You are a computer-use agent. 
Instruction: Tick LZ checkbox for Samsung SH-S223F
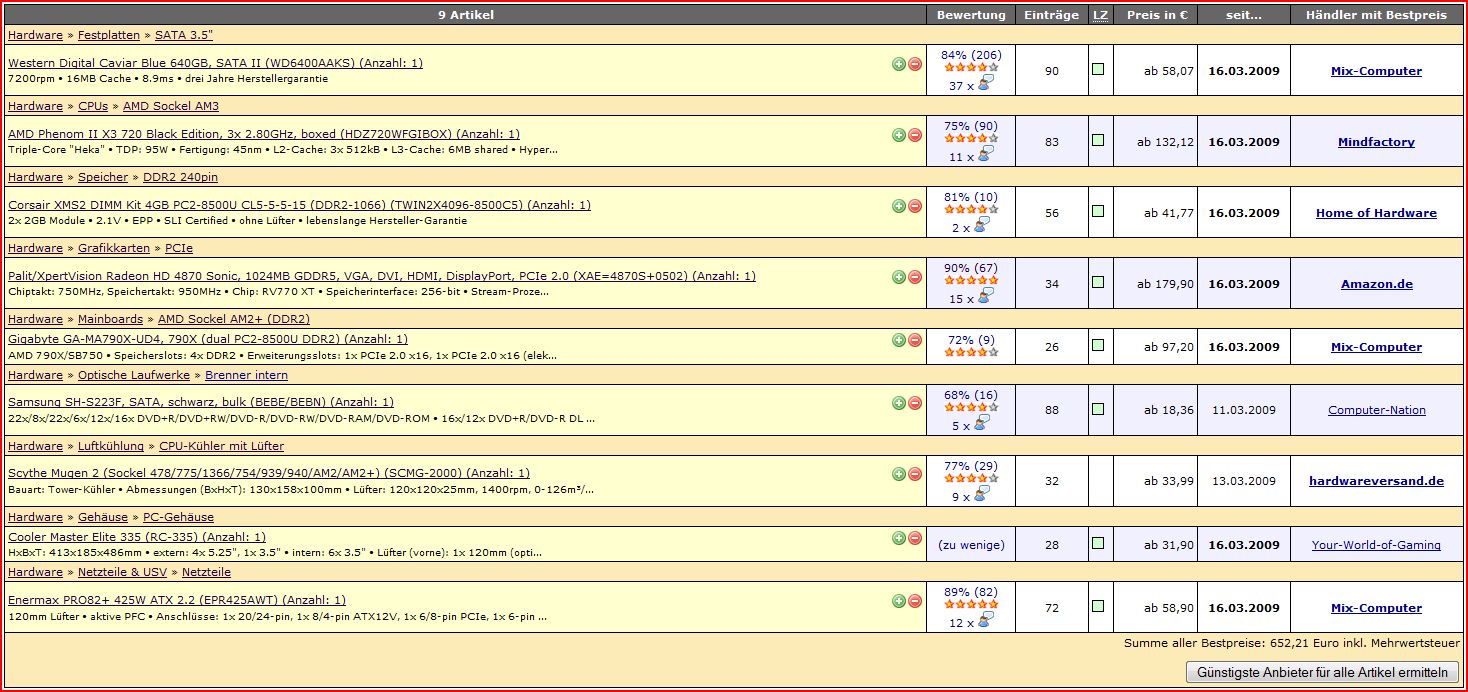[1098, 409]
